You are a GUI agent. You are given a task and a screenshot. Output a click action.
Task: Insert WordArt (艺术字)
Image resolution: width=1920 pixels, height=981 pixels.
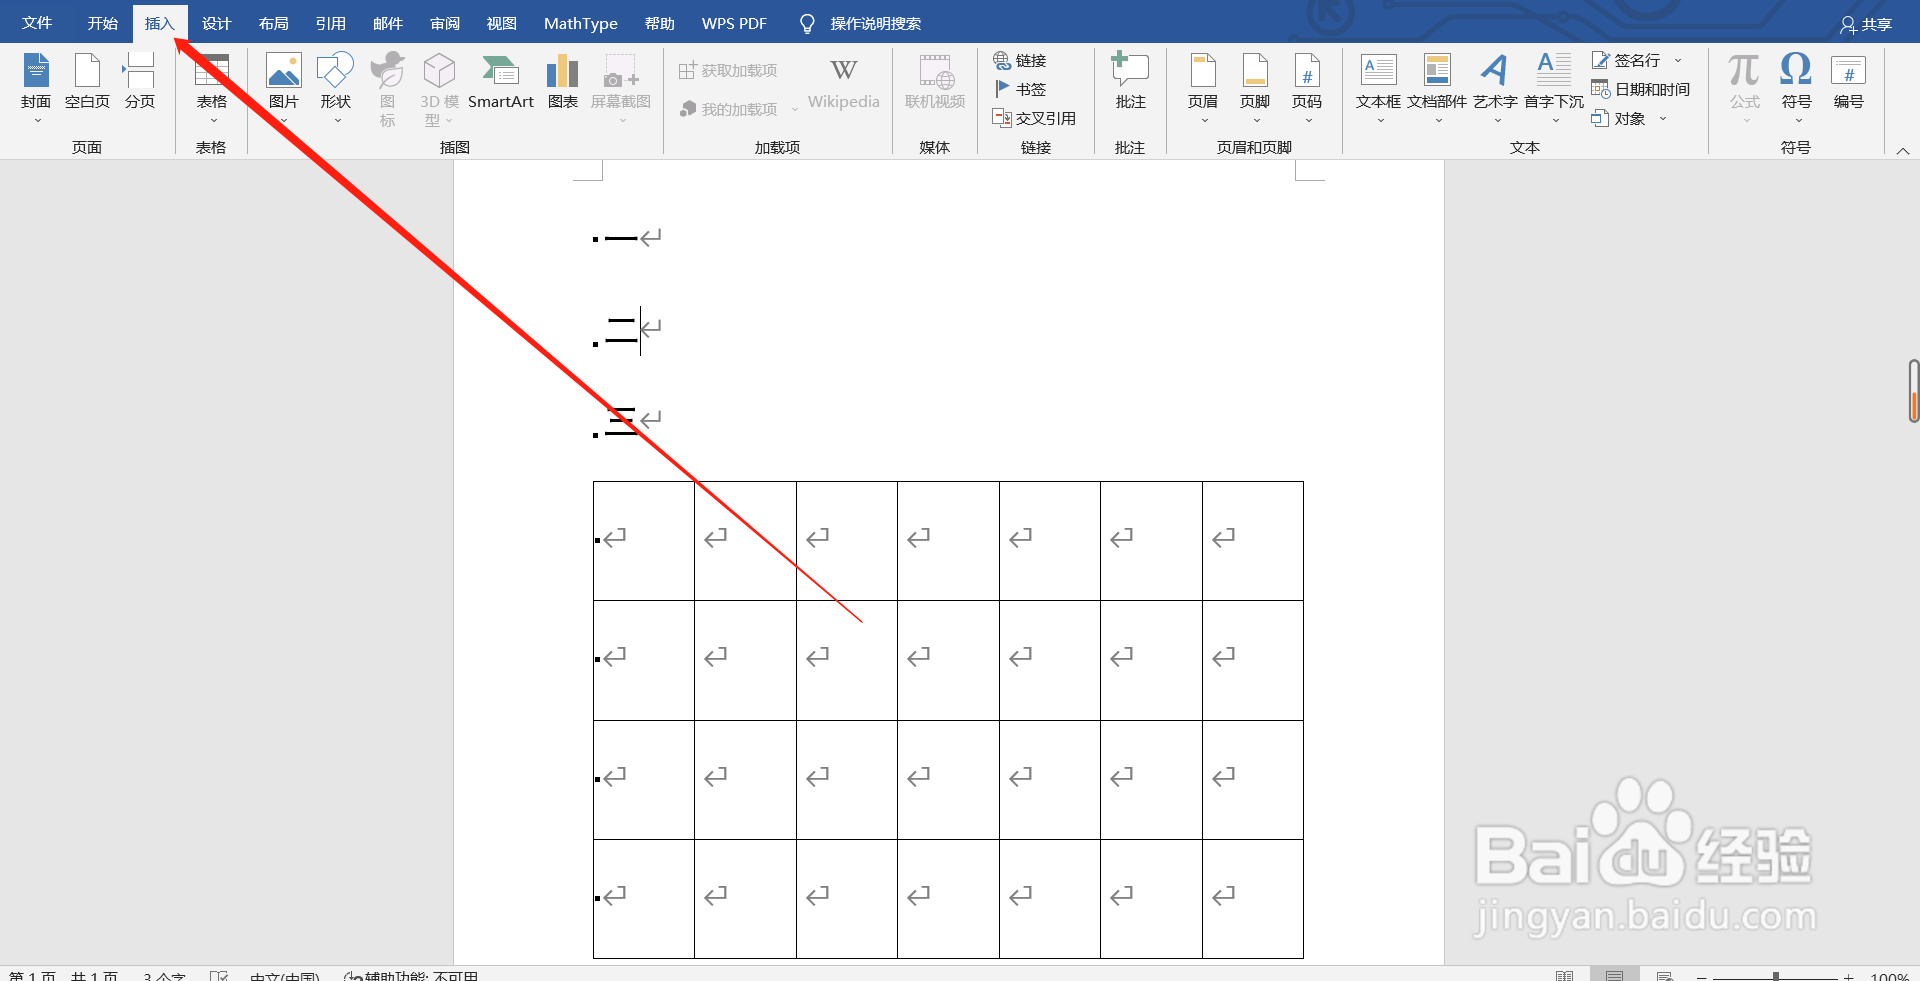coord(1495,88)
